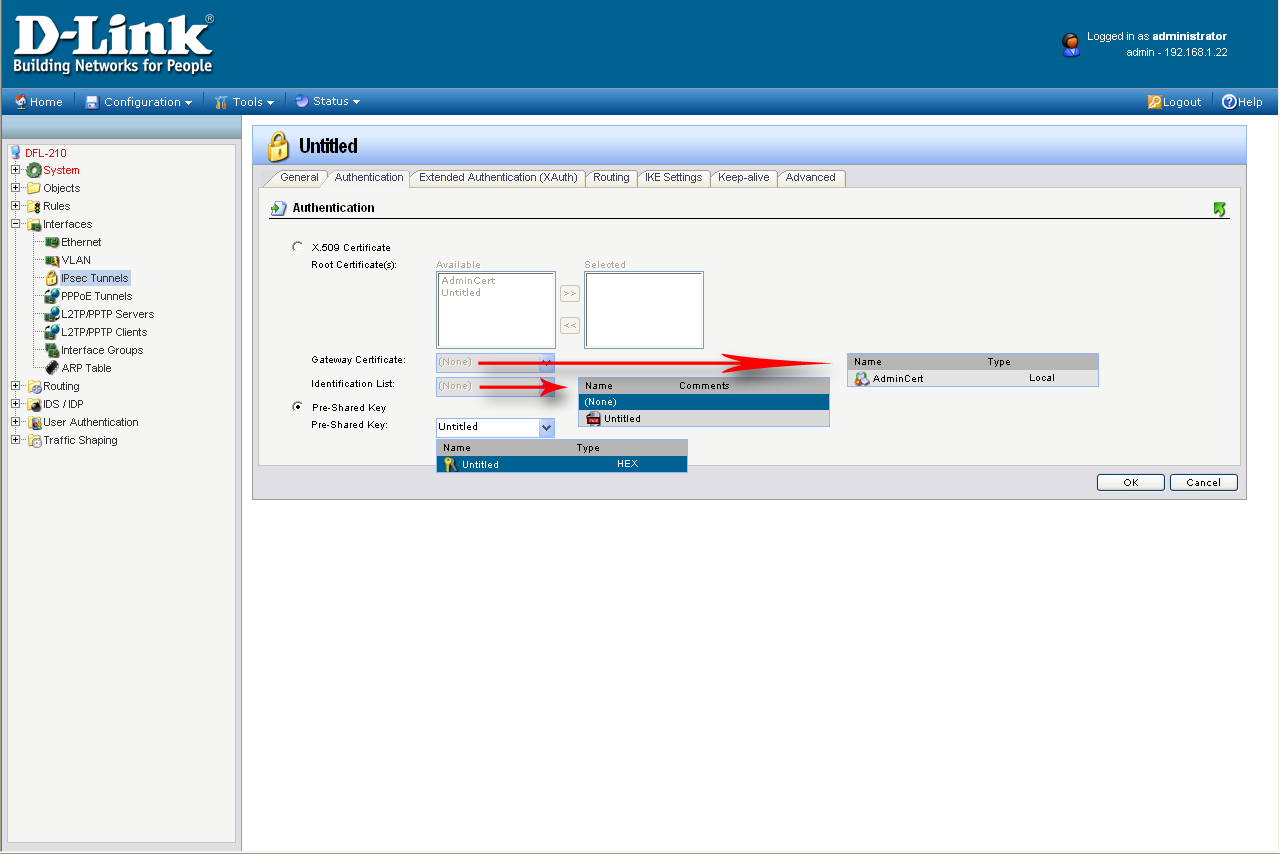Select the Pre-Shared Key radio button
Image resolution: width=1280 pixels, height=854 pixels.
pyautogui.click(x=297, y=406)
